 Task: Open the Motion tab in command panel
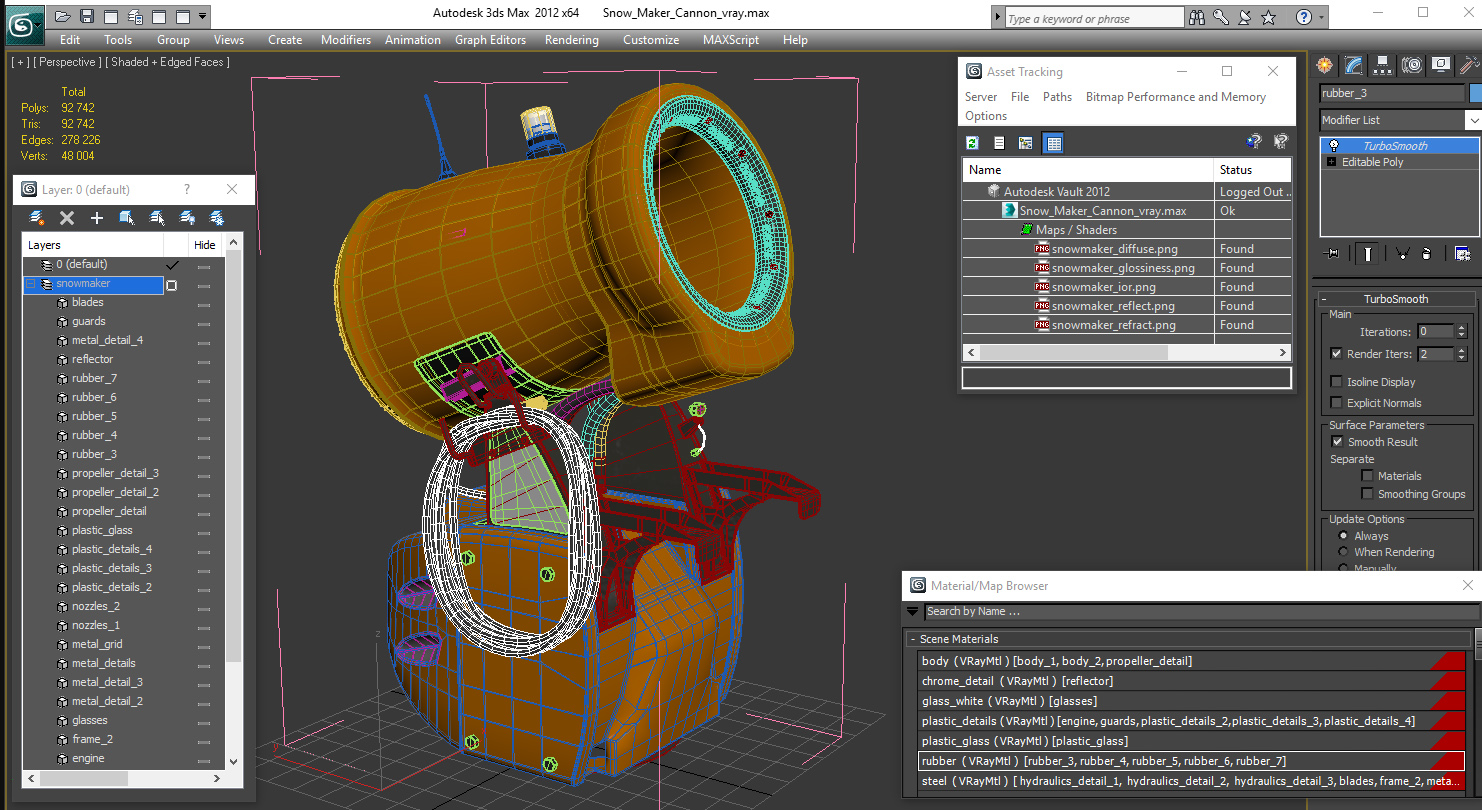pyautogui.click(x=1411, y=65)
